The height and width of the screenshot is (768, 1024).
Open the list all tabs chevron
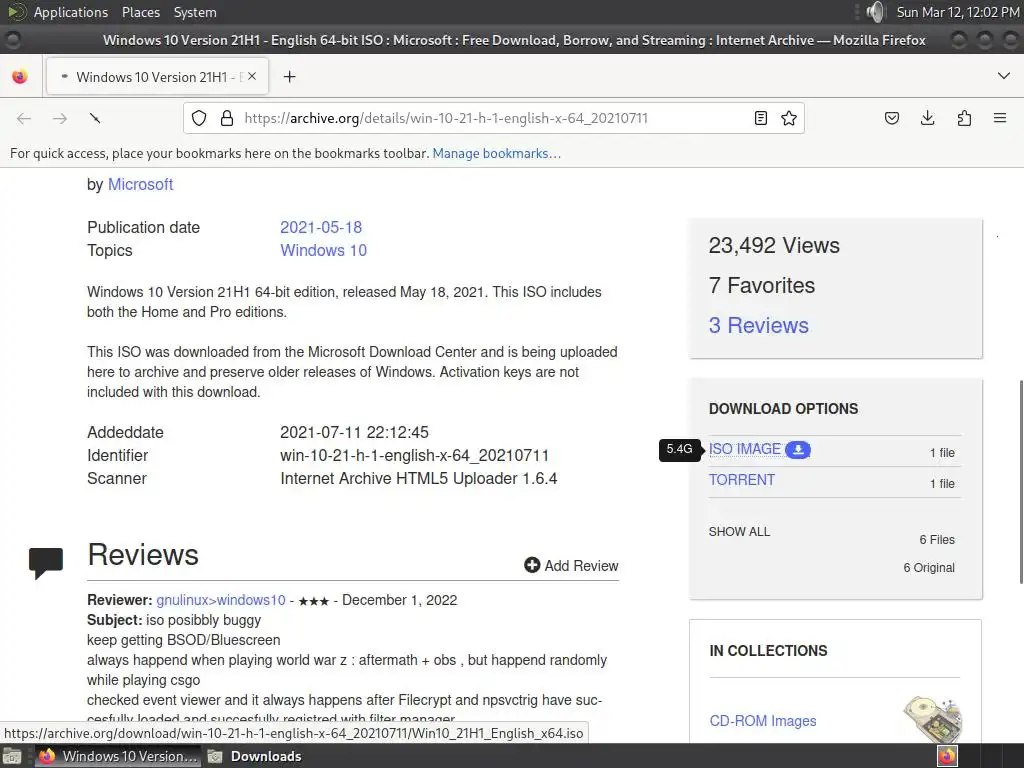pos(1004,76)
